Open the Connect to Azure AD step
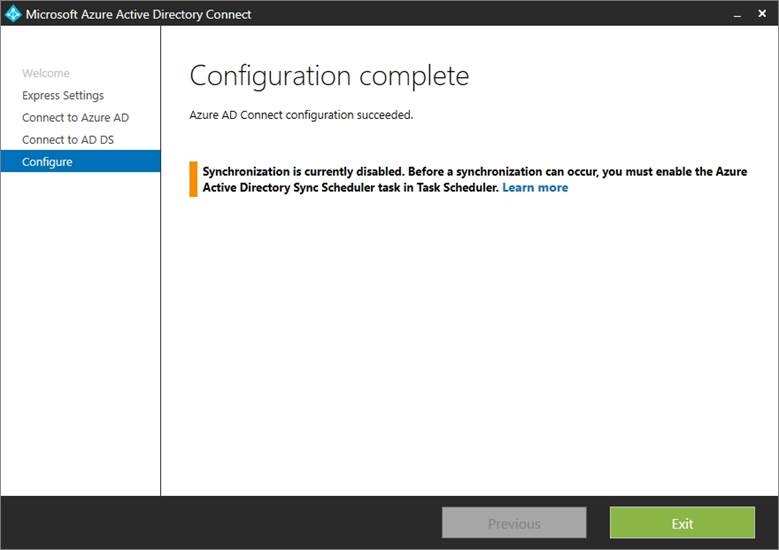 pyautogui.click(x=76, y=118)
